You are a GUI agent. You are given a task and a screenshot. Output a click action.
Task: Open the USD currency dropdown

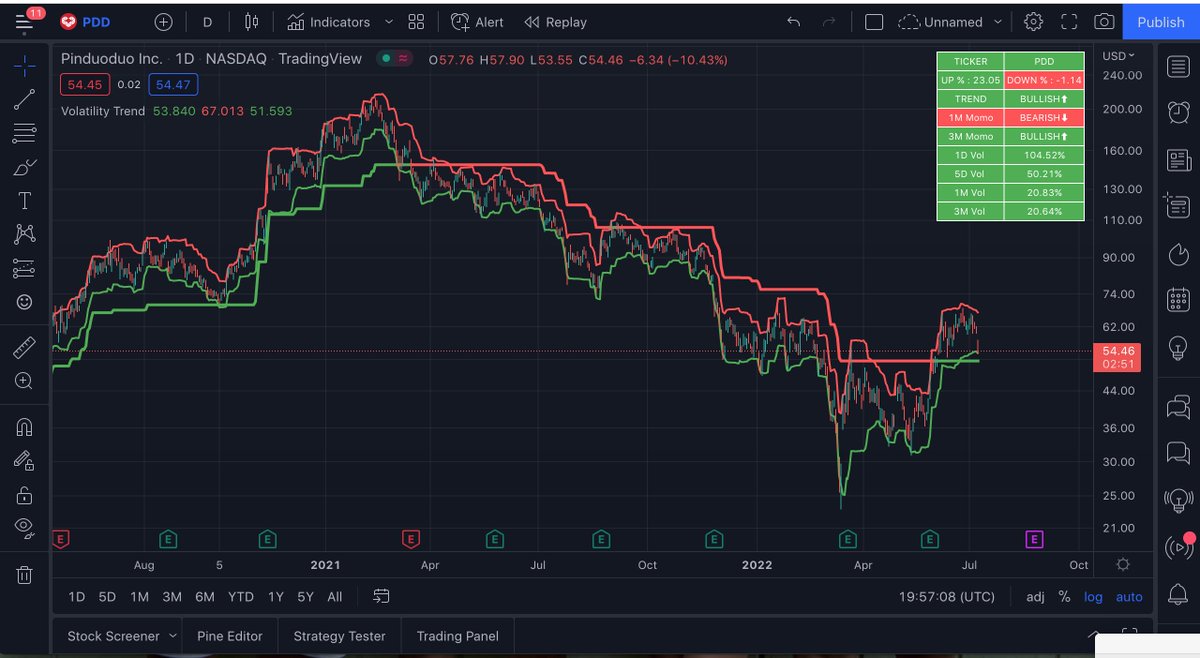(x=1118, y=56)
